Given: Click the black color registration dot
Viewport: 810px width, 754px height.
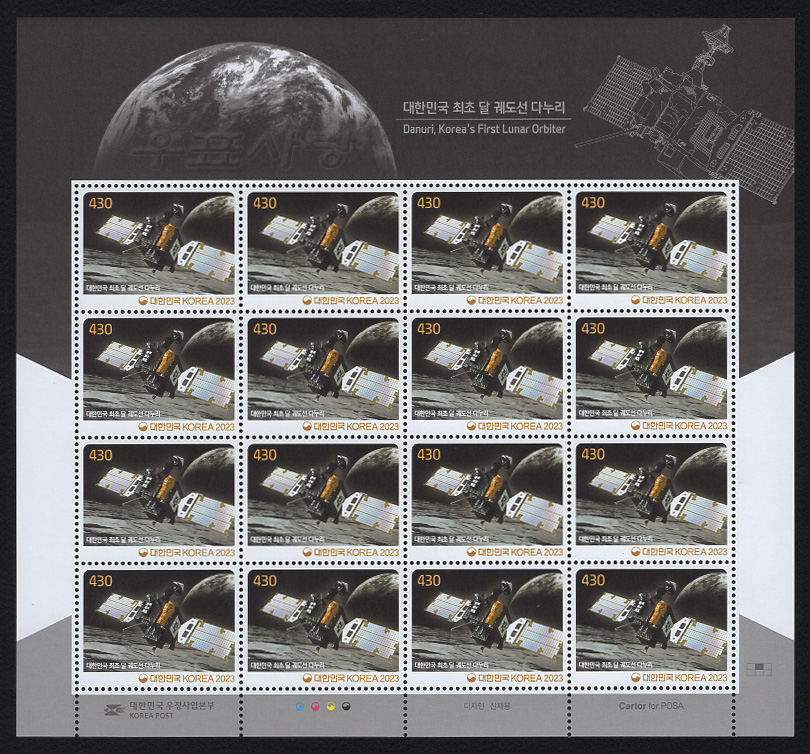Looking at the screenshot, I should pos(346,706).
